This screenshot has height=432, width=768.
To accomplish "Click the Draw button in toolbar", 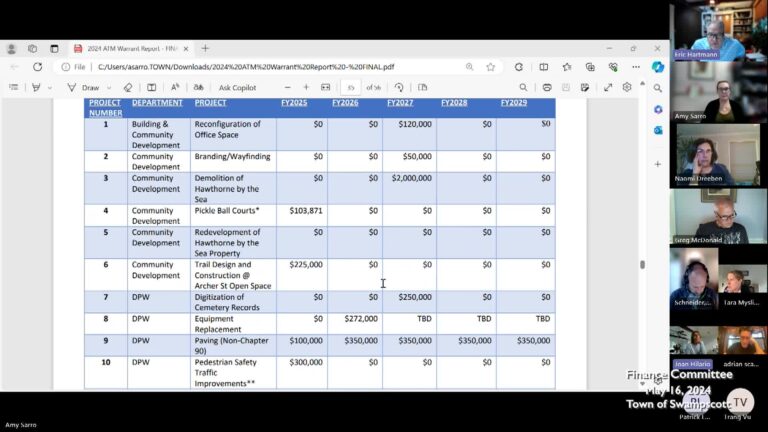I will (x=84, y=87).
